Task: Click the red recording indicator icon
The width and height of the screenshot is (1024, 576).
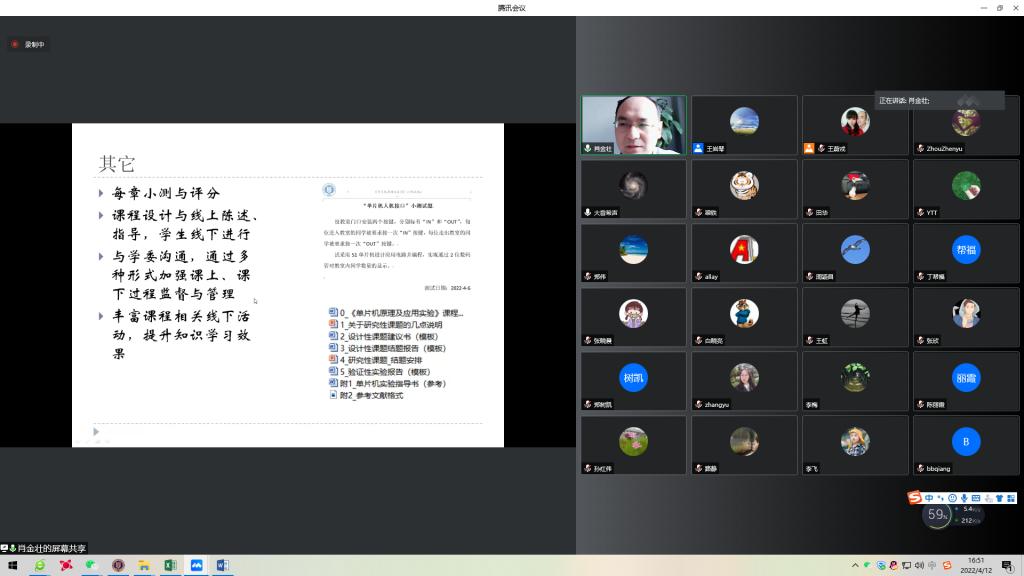Action: (x=15, y=44)
